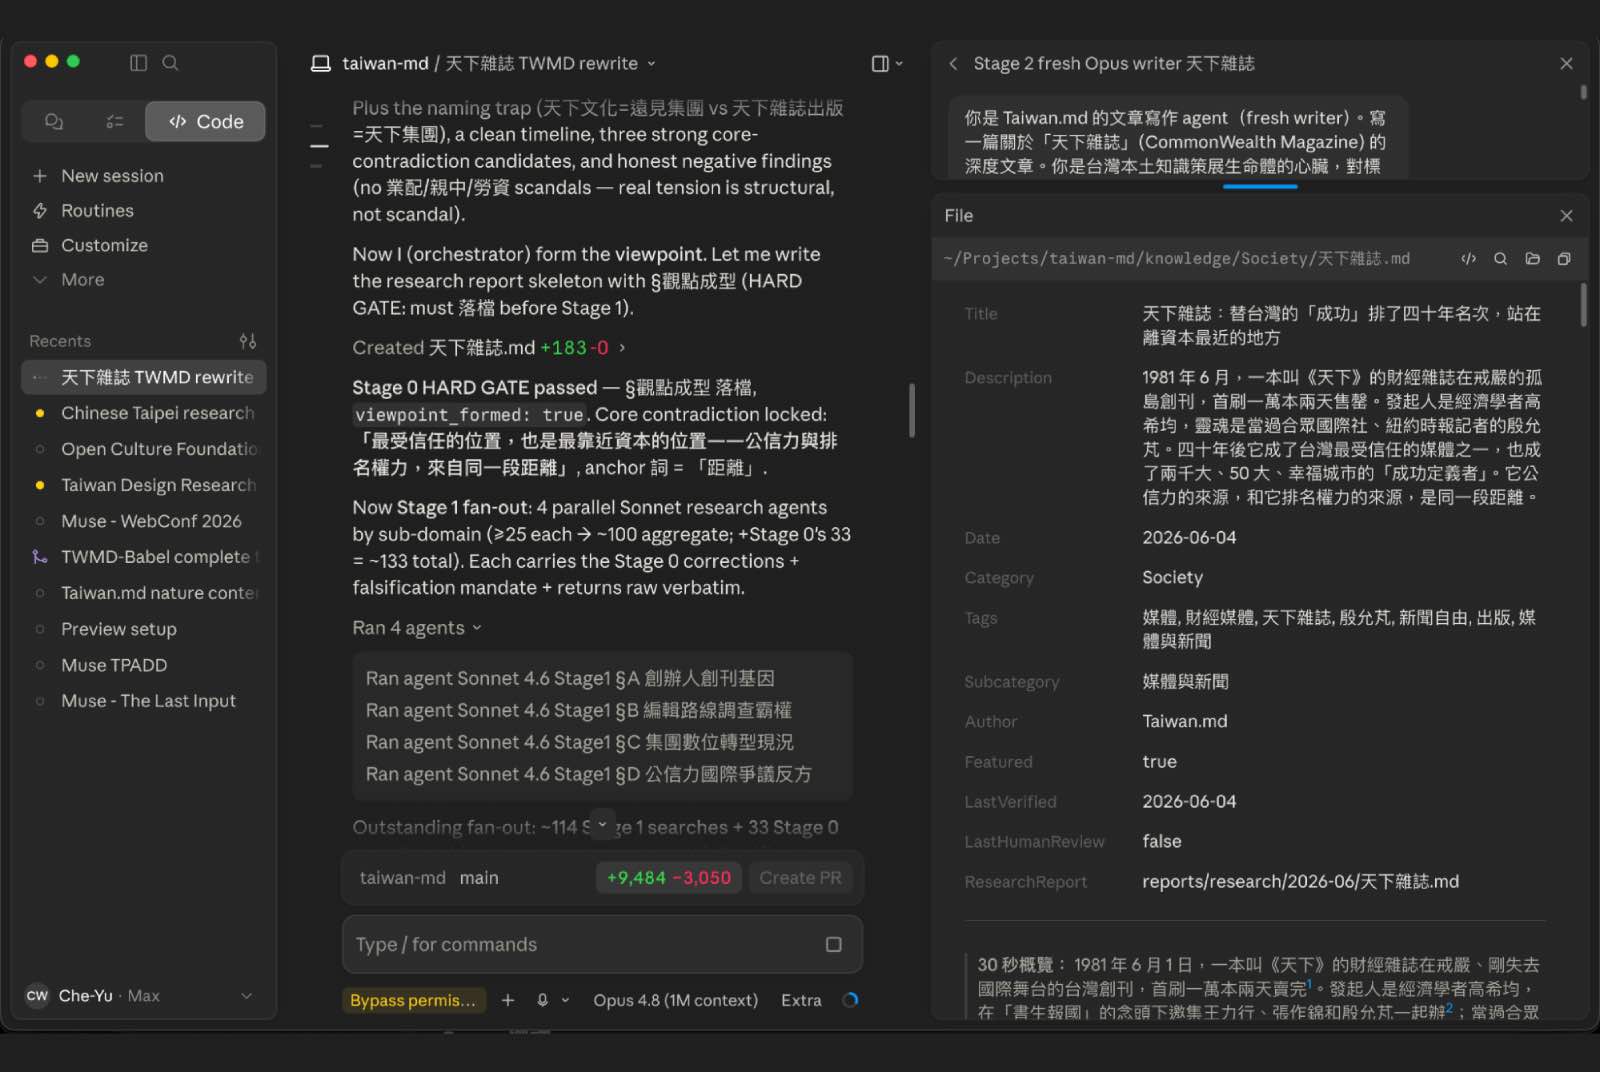Screen dimensions: 1600x1072
Task: Open footnote 2 in the 30 秒概覽 paragraph
Action: [1449, 1008]
